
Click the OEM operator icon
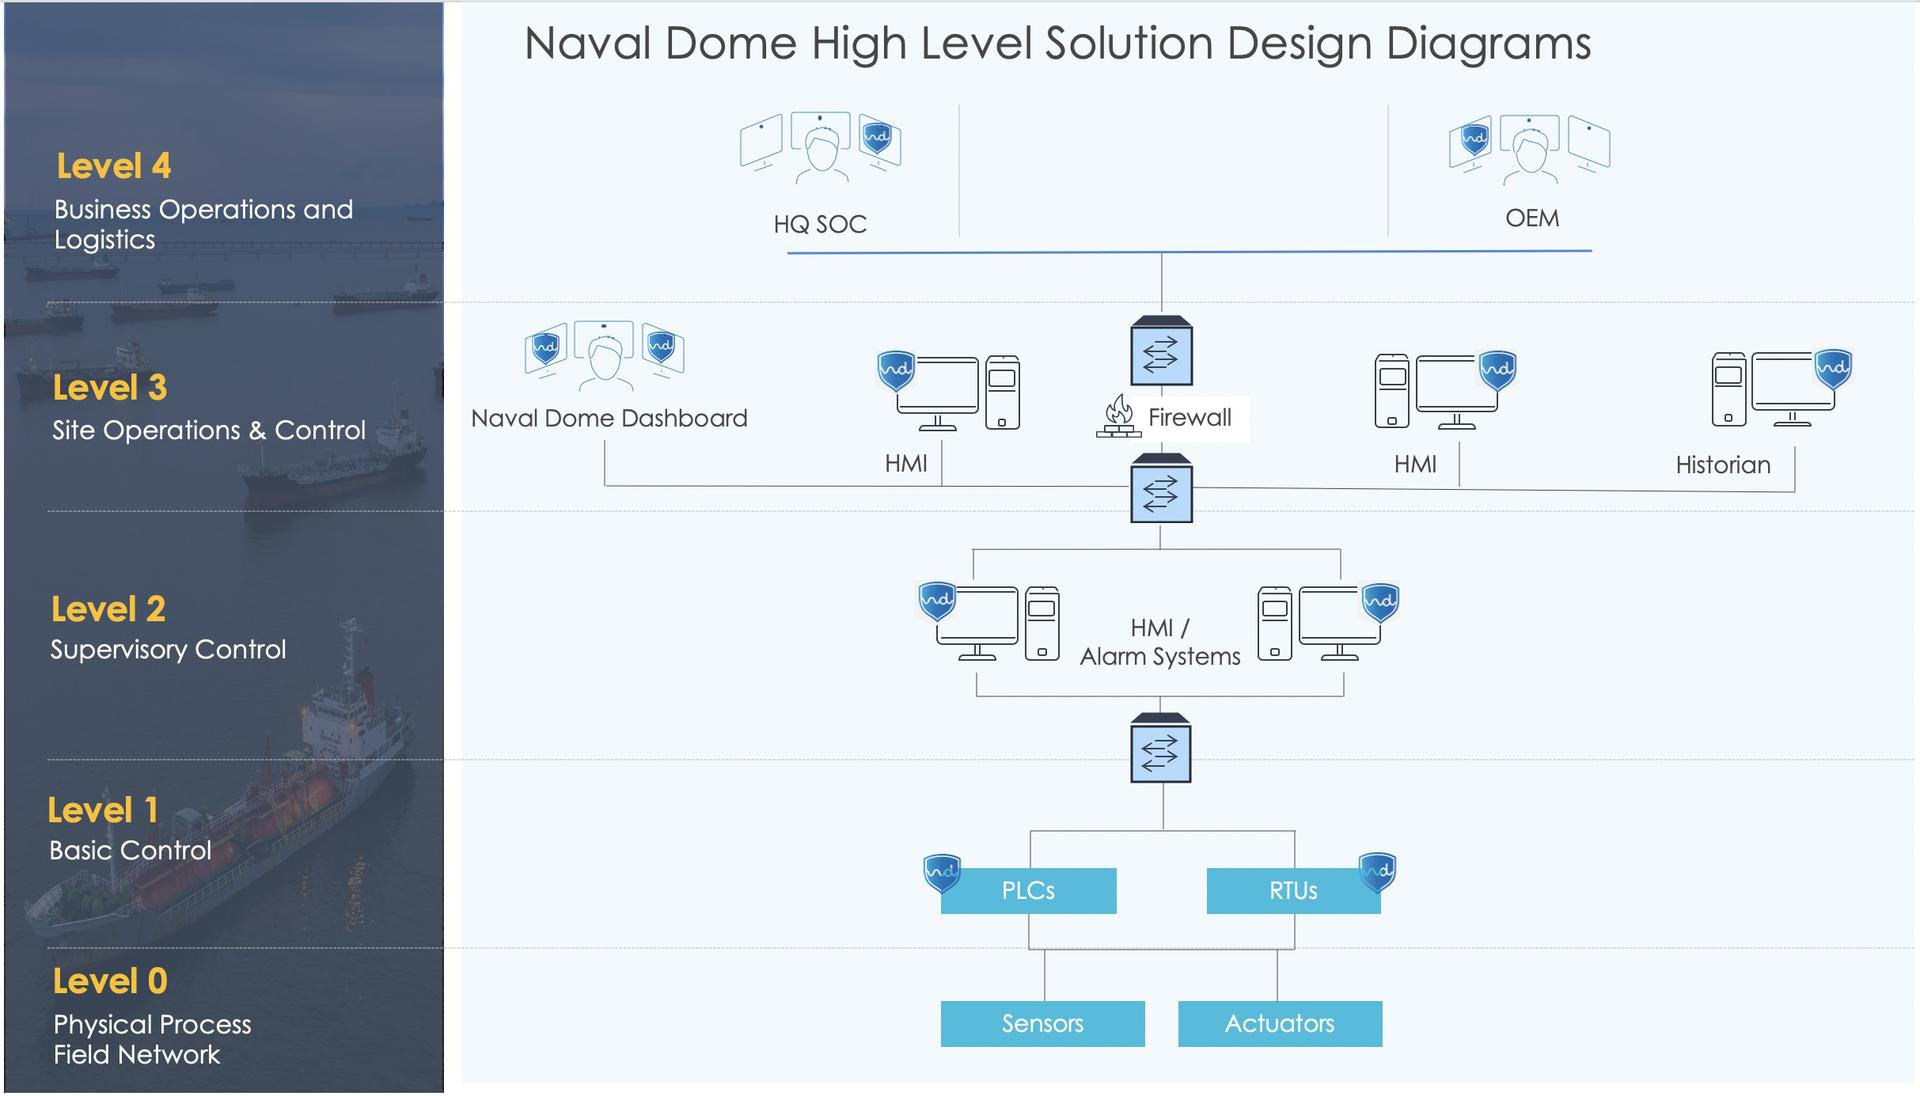1529,149
